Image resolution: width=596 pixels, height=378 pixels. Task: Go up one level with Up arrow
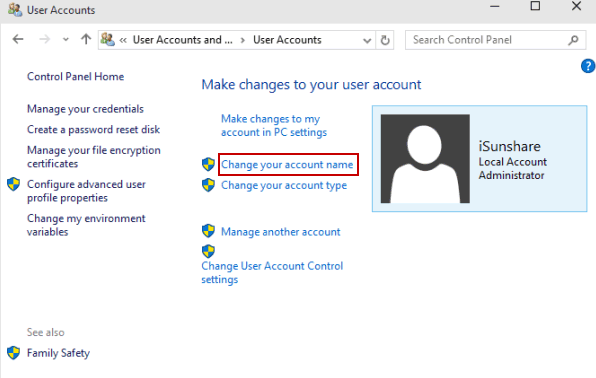(x=86, y=39)
